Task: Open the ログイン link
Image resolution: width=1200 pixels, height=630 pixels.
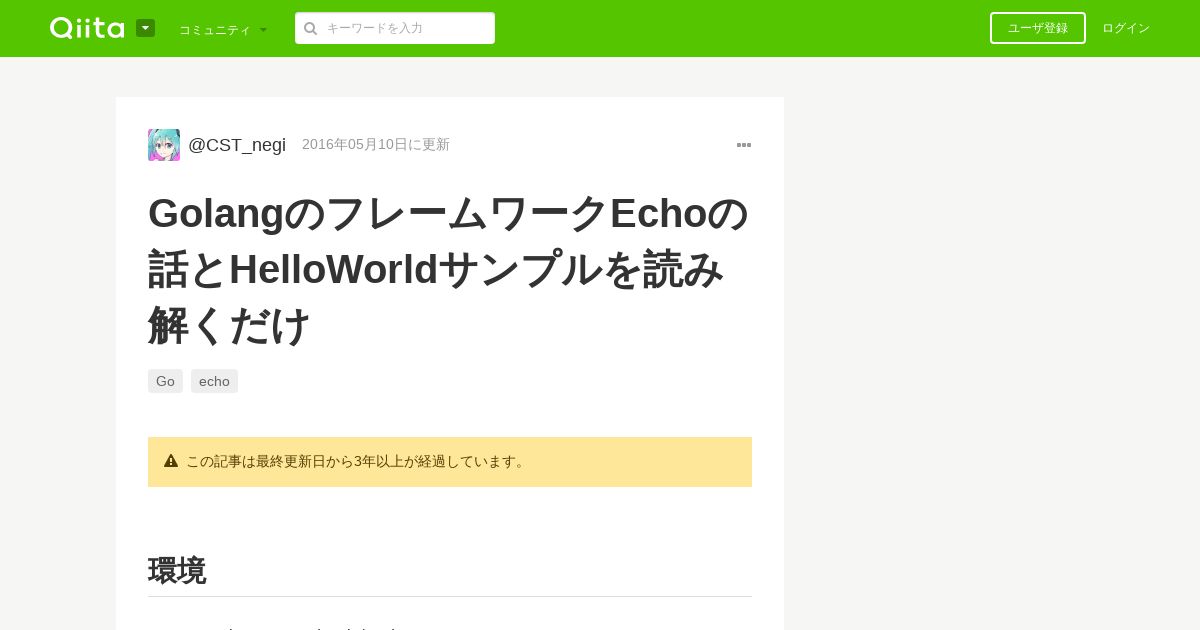Action: 1126,28
